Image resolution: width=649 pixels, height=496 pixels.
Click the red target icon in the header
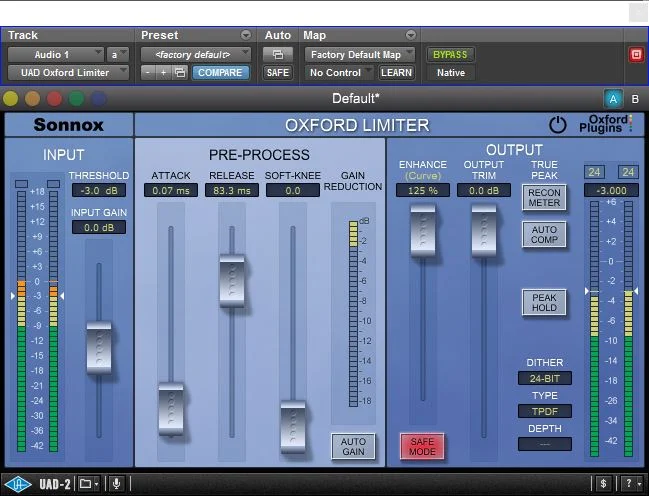pos(636,54)
